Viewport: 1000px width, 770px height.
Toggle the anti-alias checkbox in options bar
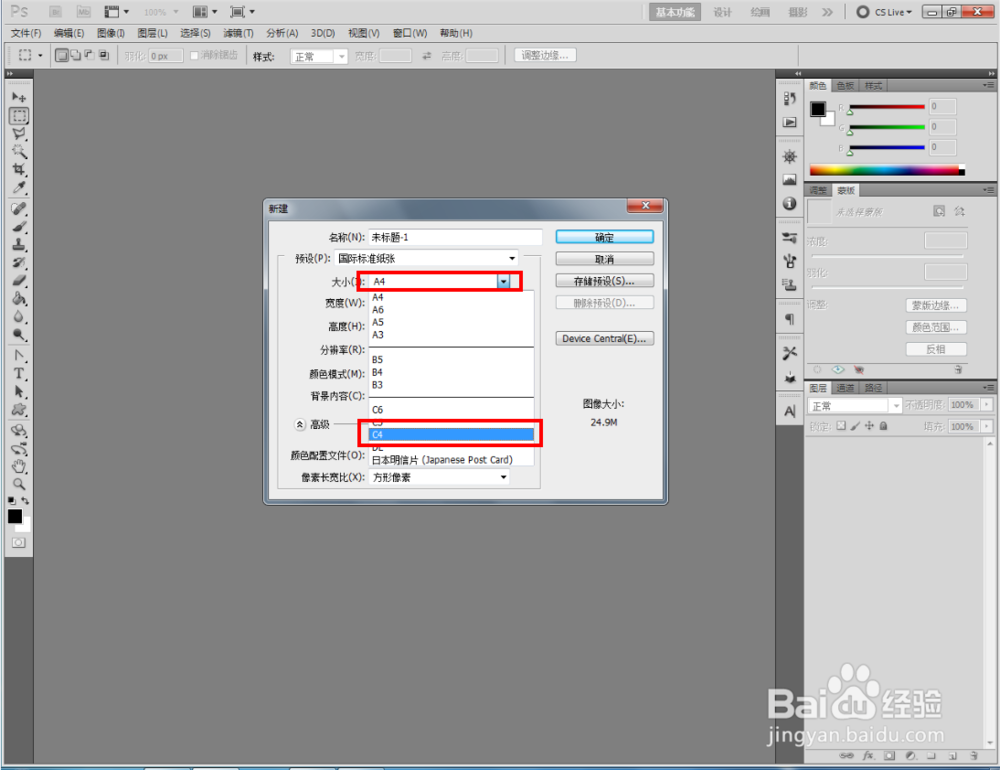(x=195, y=56)
